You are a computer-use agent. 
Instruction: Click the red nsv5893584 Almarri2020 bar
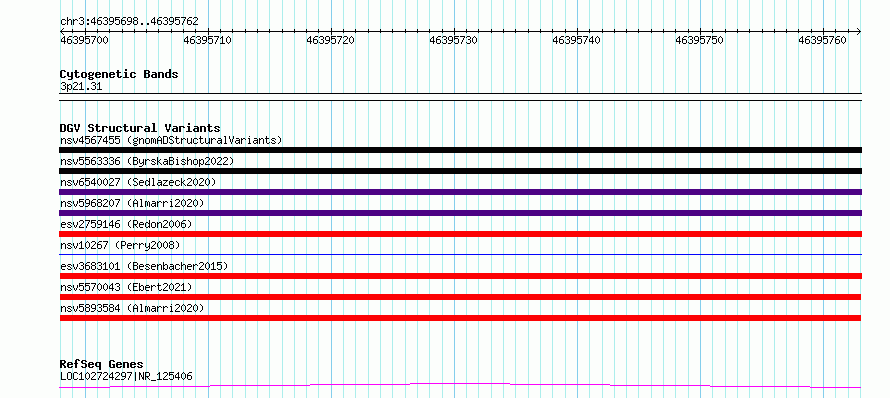point(460,318)
